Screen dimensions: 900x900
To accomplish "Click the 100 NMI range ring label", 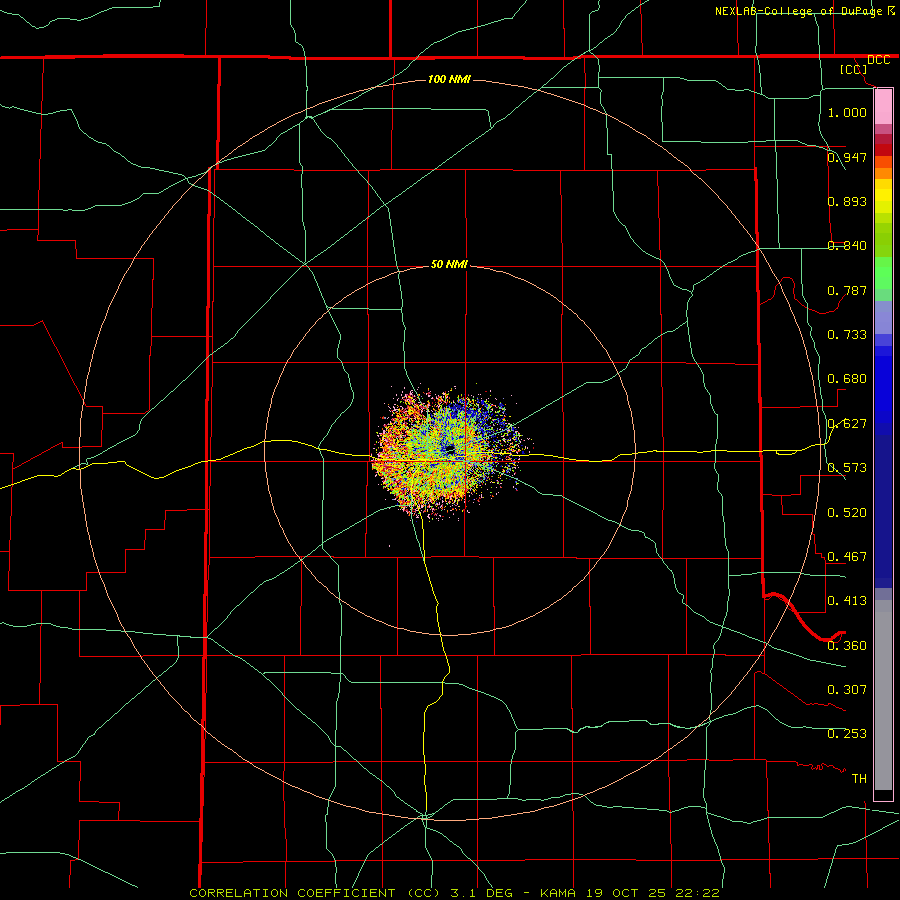I will pos(449,79).
